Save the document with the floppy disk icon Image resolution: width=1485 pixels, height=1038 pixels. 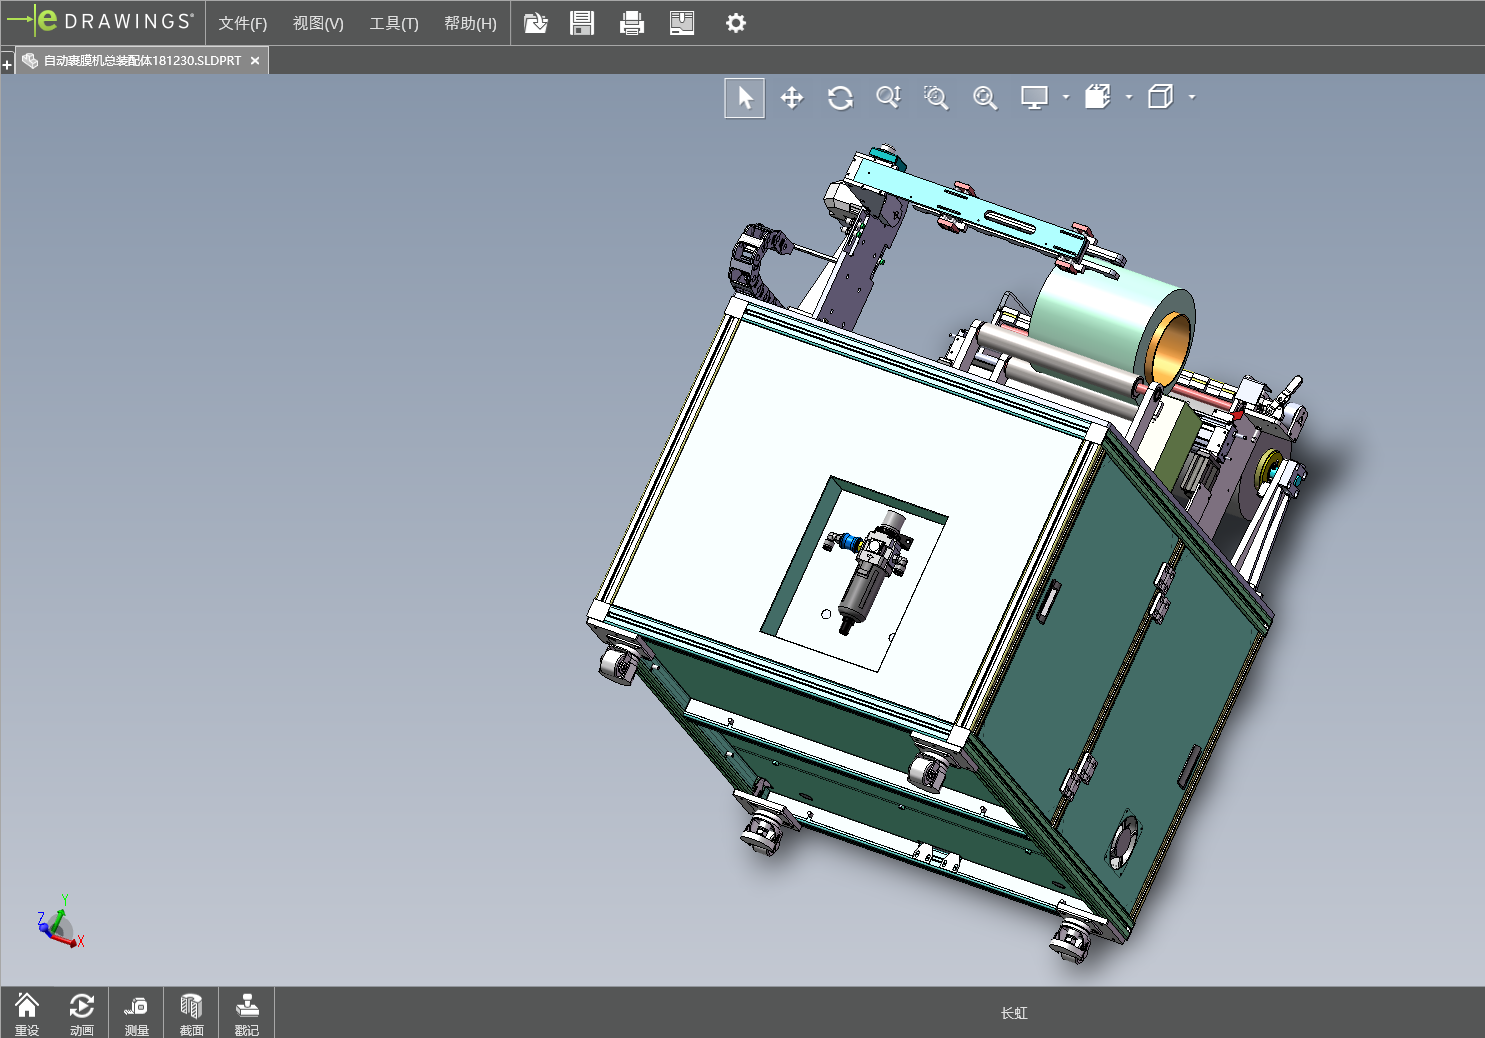582,23
